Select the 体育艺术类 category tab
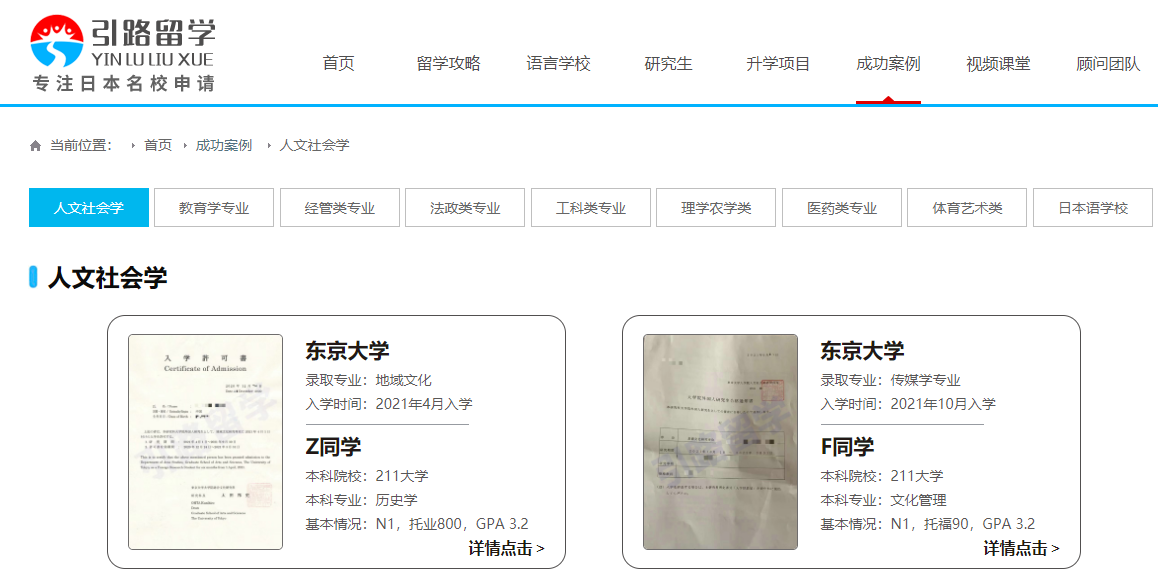This screenshot has height=576, width=1158. tap(967, 208)
